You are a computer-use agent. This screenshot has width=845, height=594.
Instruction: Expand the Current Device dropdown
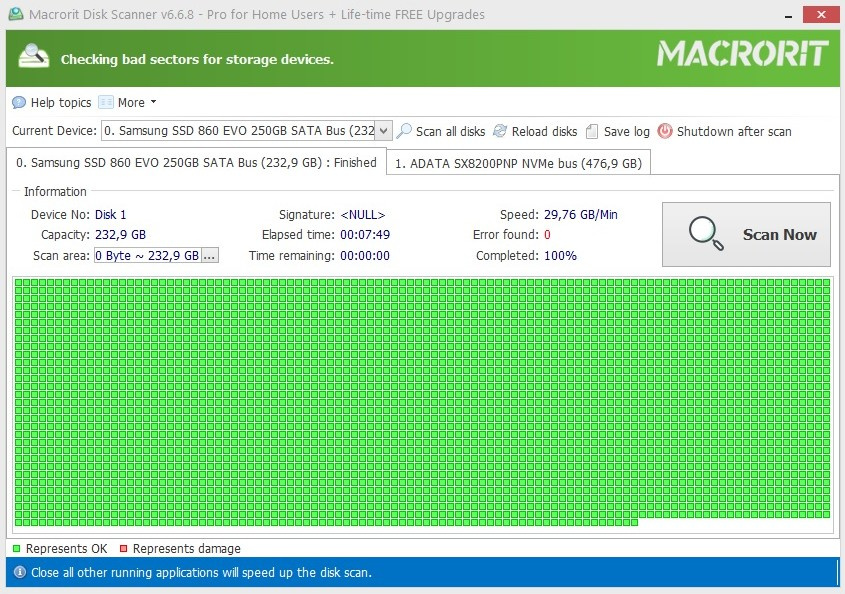pos(383,131)
